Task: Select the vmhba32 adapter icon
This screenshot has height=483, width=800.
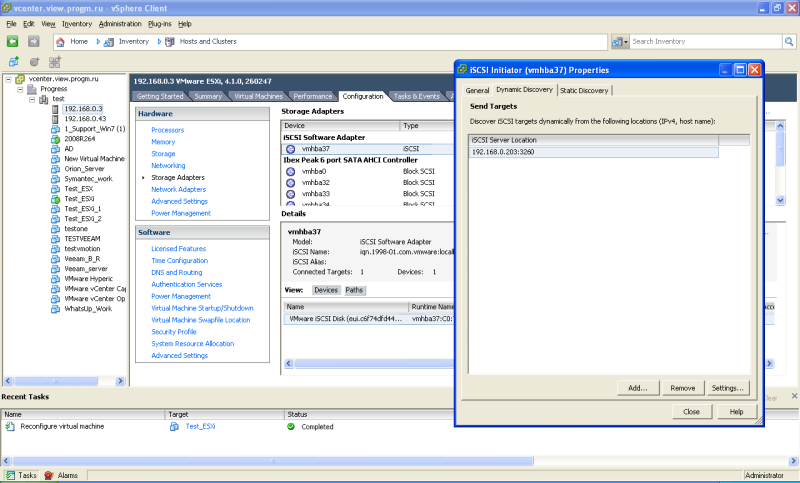Action: point(290,183)
